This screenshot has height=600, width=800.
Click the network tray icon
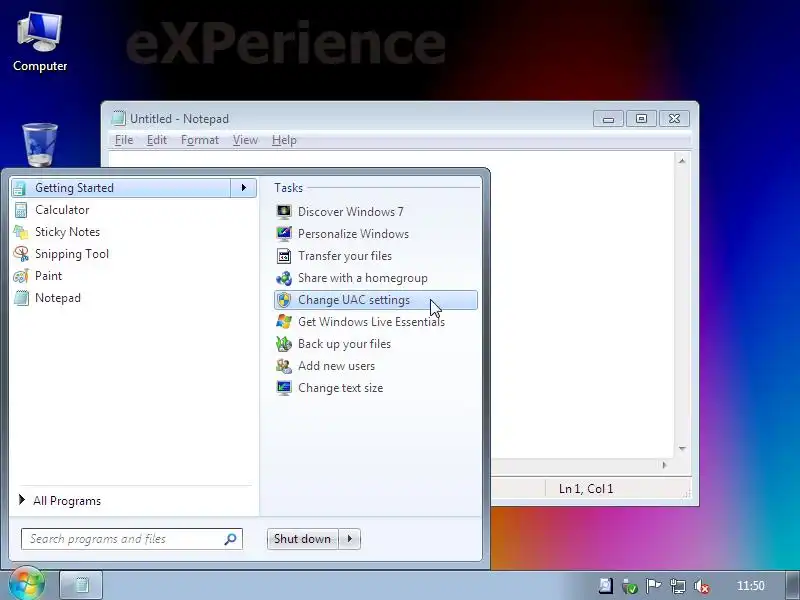point(678,586)
